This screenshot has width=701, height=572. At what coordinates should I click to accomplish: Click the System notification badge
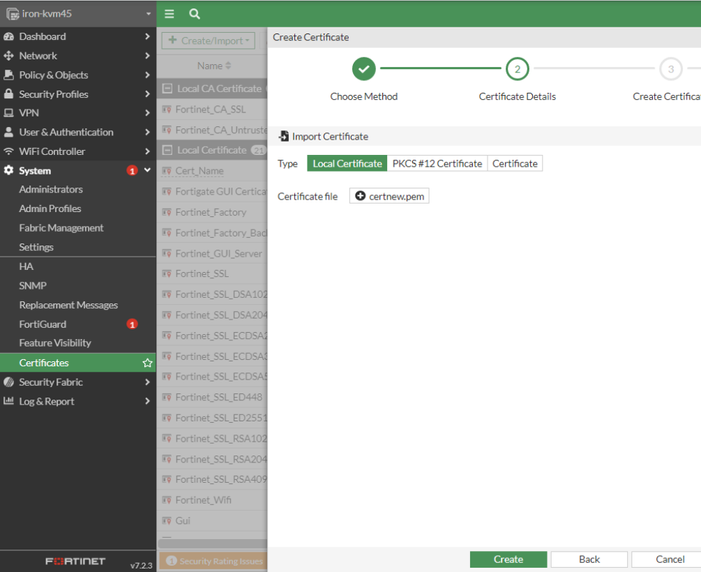(x=132, y=171)
